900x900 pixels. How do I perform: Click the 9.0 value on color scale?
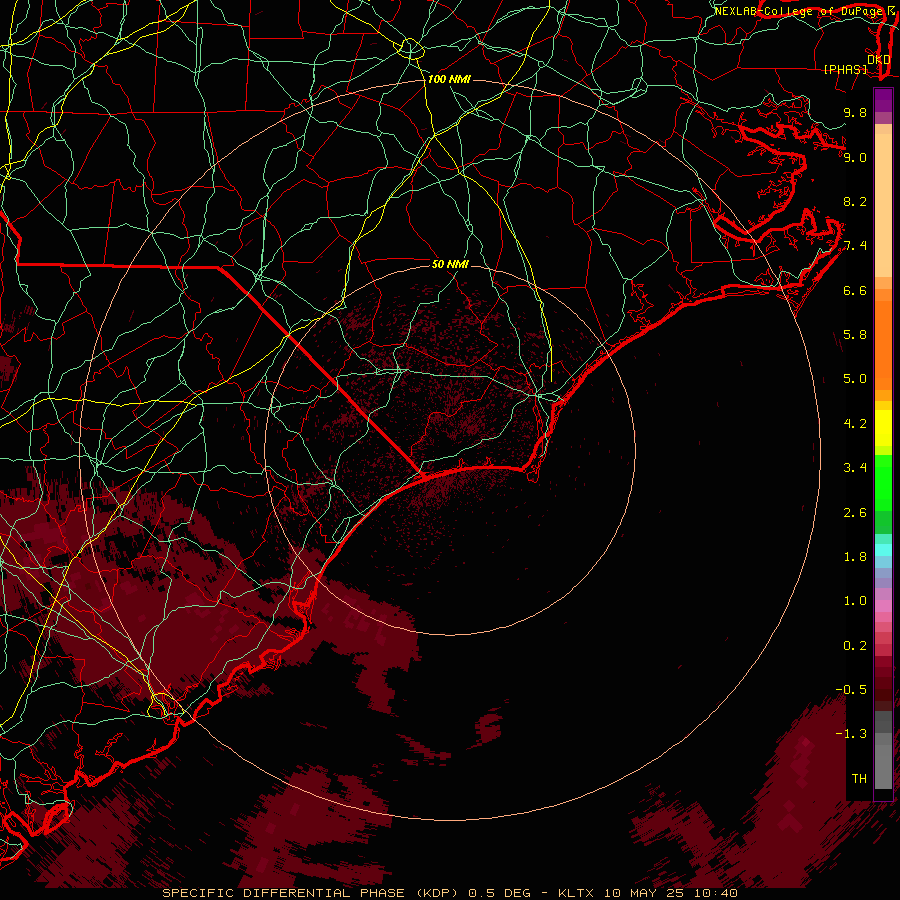coord(855,157)
